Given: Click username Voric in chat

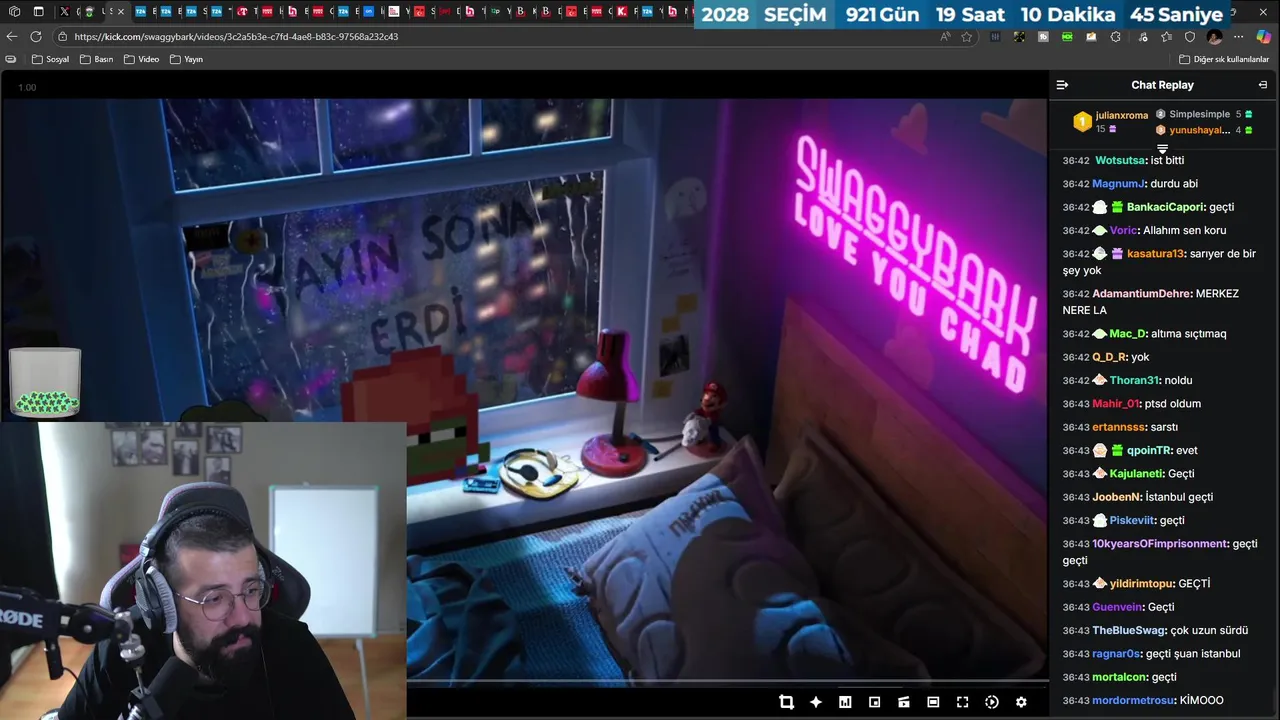Looking at the screenshot, I should (x=1124, y=230).
